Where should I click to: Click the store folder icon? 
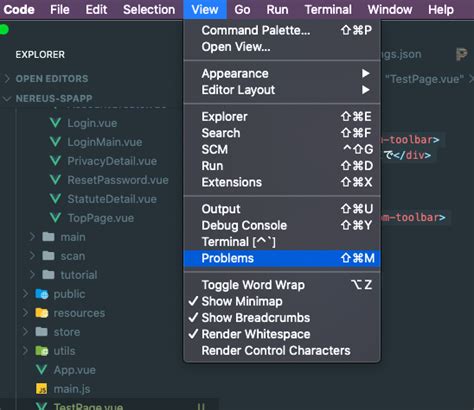coord(42,332)
